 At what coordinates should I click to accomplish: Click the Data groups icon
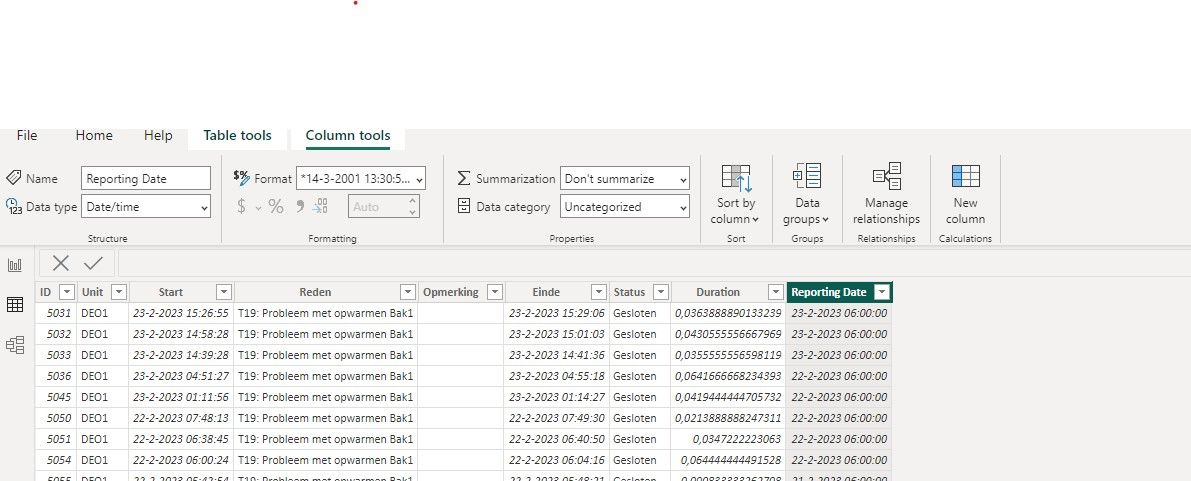pyautogui.click(x=807, y=176)
